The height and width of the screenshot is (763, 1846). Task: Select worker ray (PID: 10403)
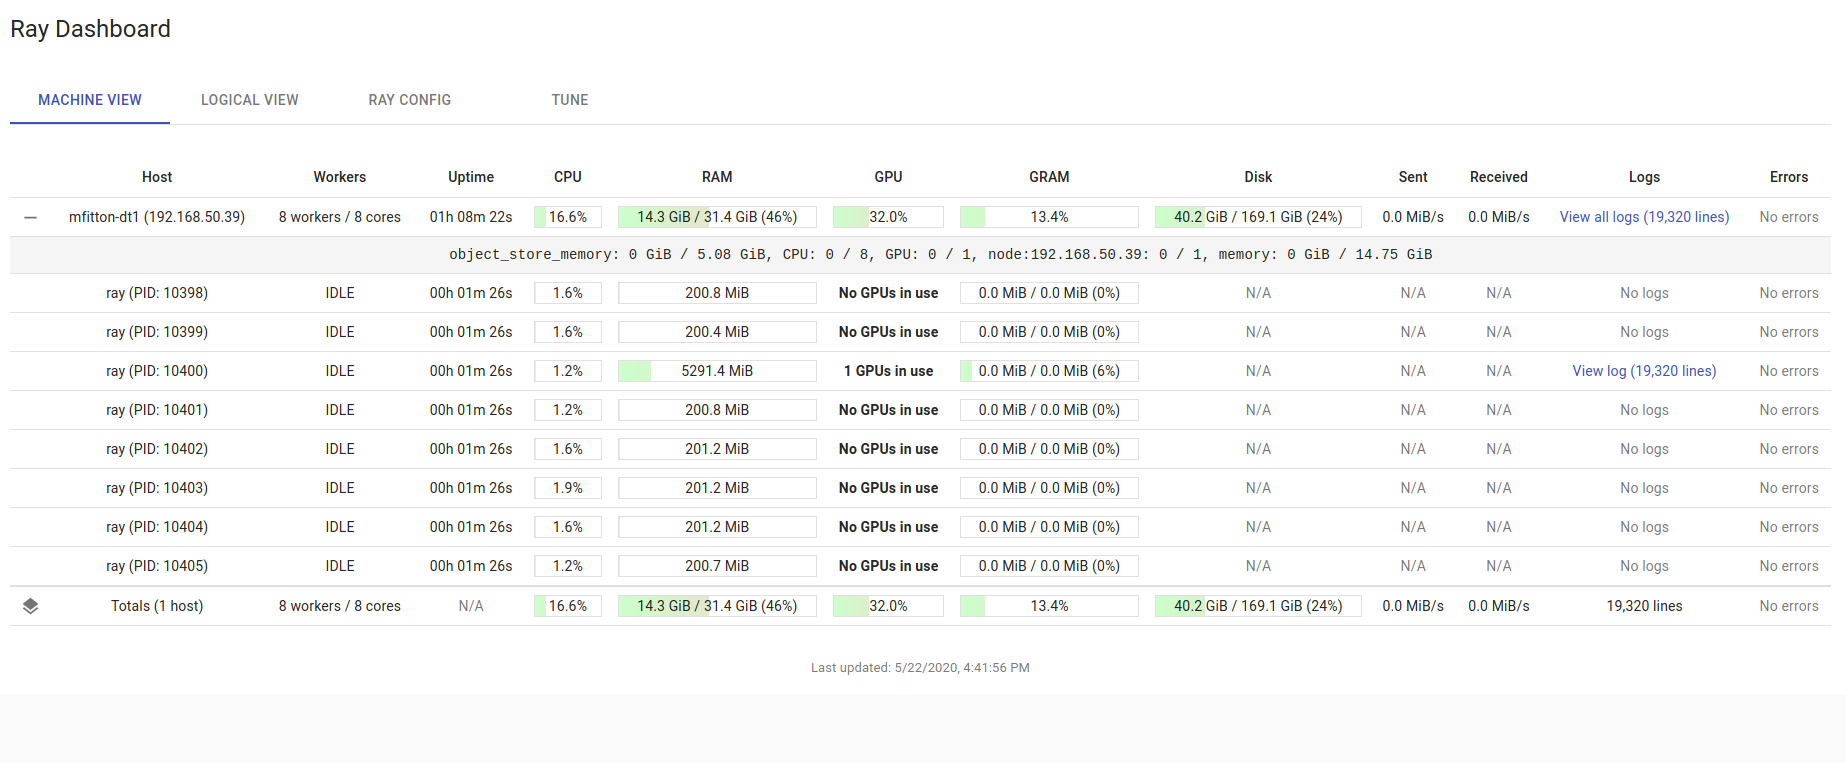tap(157, 488)
